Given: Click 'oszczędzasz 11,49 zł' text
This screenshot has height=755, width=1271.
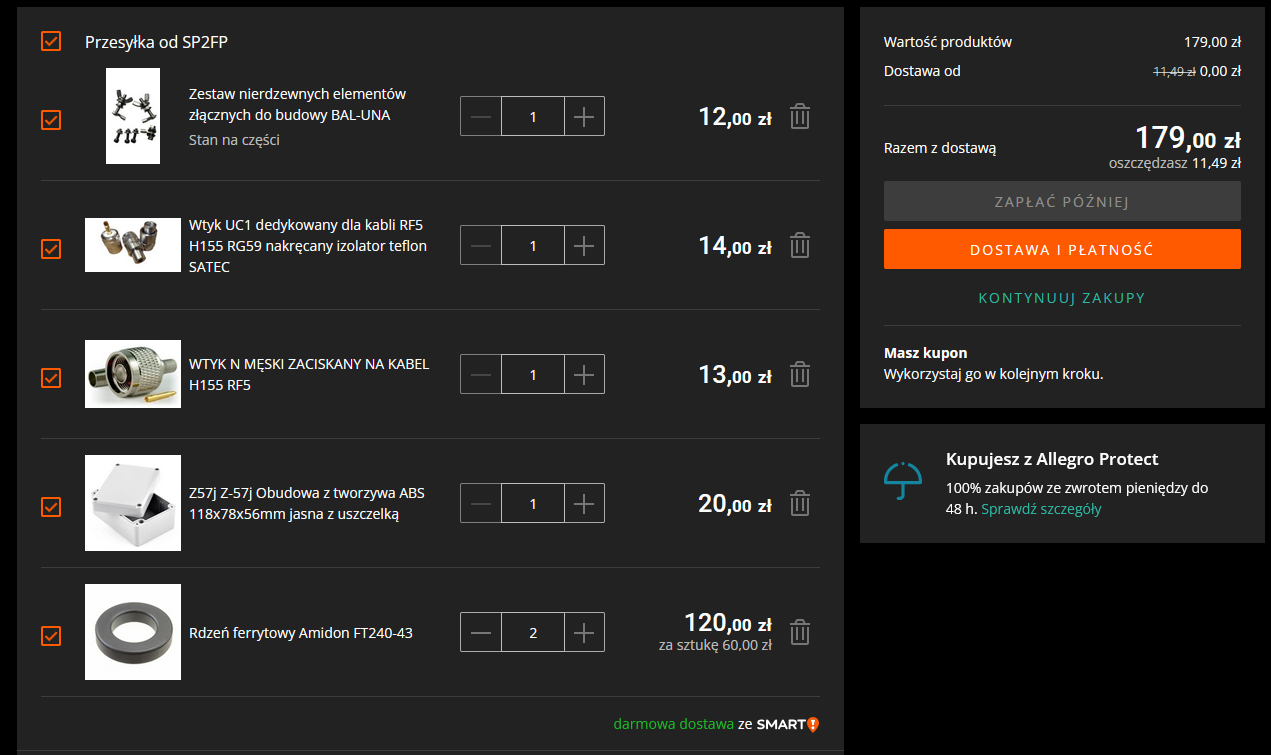Looking at the screenshot, I should [1175, 163].
